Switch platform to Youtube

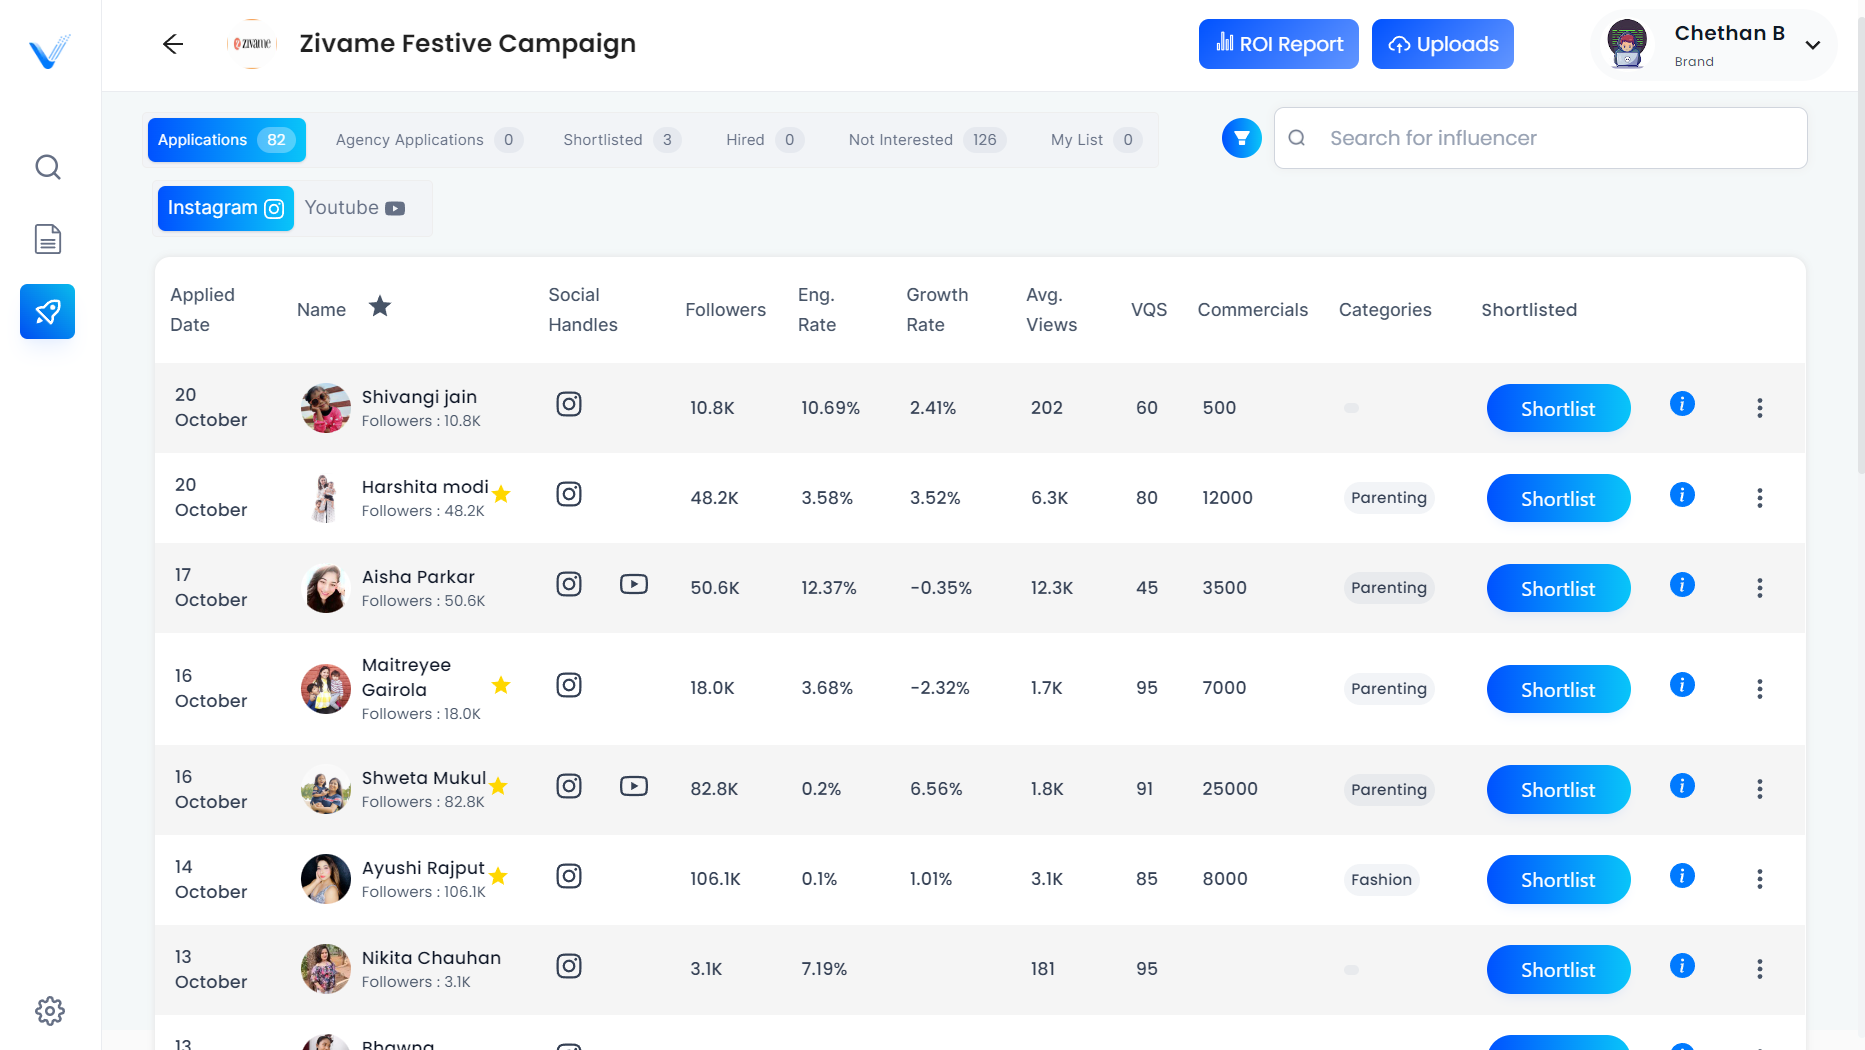pyautogui.click(x=355, y=208)
